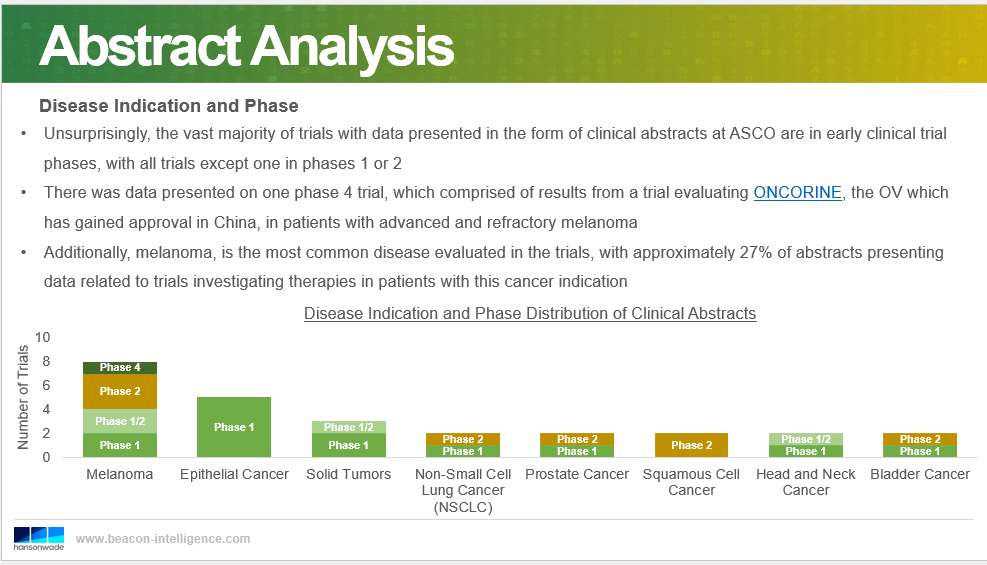The image size is (987, 565).
Task: Click the Squamous Cell Cancer Phase 2 bar
Action: [x=691, y=445]
